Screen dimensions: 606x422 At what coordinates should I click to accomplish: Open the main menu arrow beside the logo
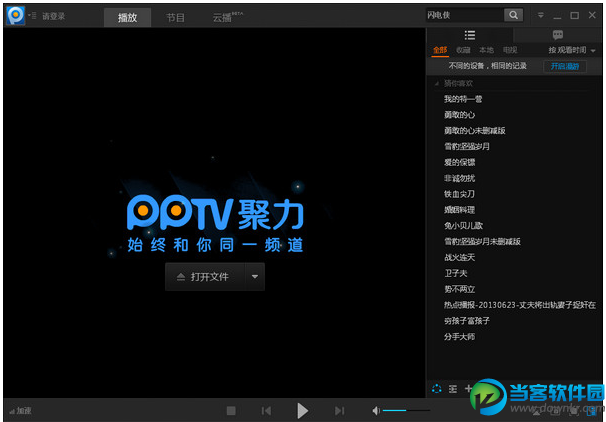point(32,16)
